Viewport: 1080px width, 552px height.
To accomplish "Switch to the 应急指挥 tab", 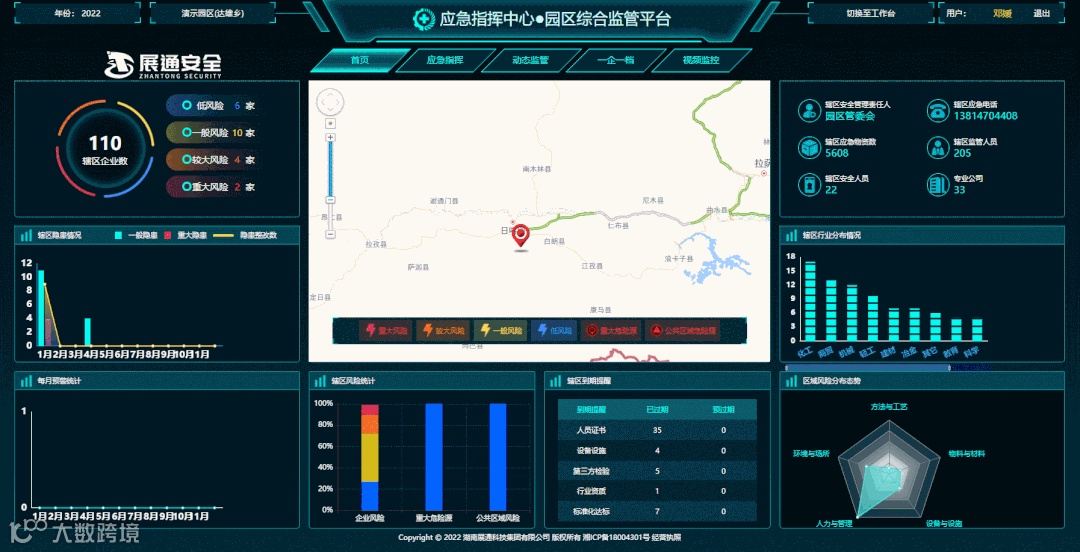I will 445,60.
